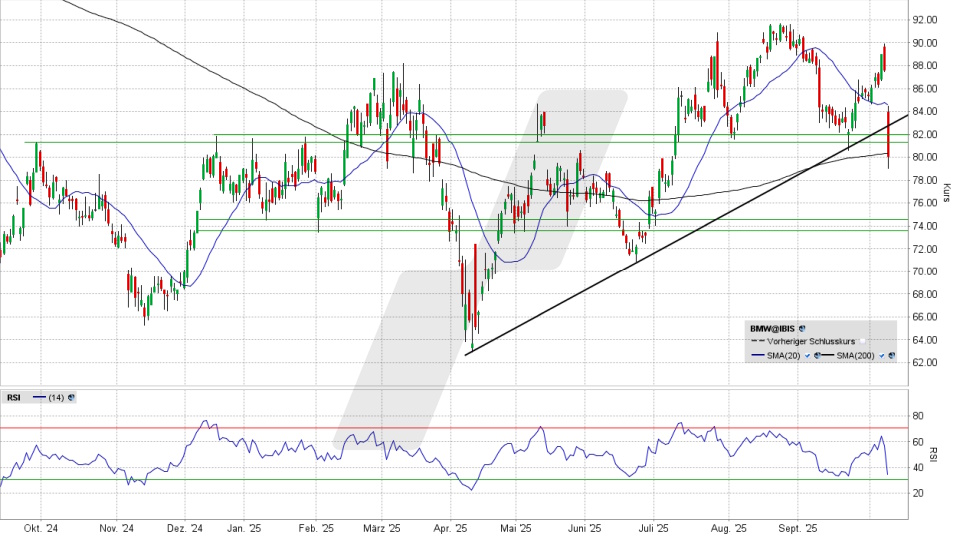Open the SMA(200) settings icon
Screen dimensions: 960x540
pyautogui.click(x=891, y=355)
